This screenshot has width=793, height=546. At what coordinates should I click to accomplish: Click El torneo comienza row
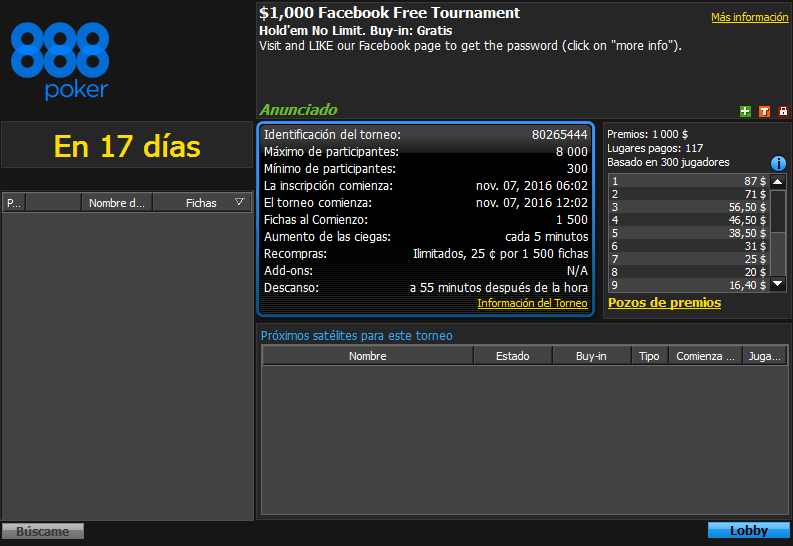425,203
